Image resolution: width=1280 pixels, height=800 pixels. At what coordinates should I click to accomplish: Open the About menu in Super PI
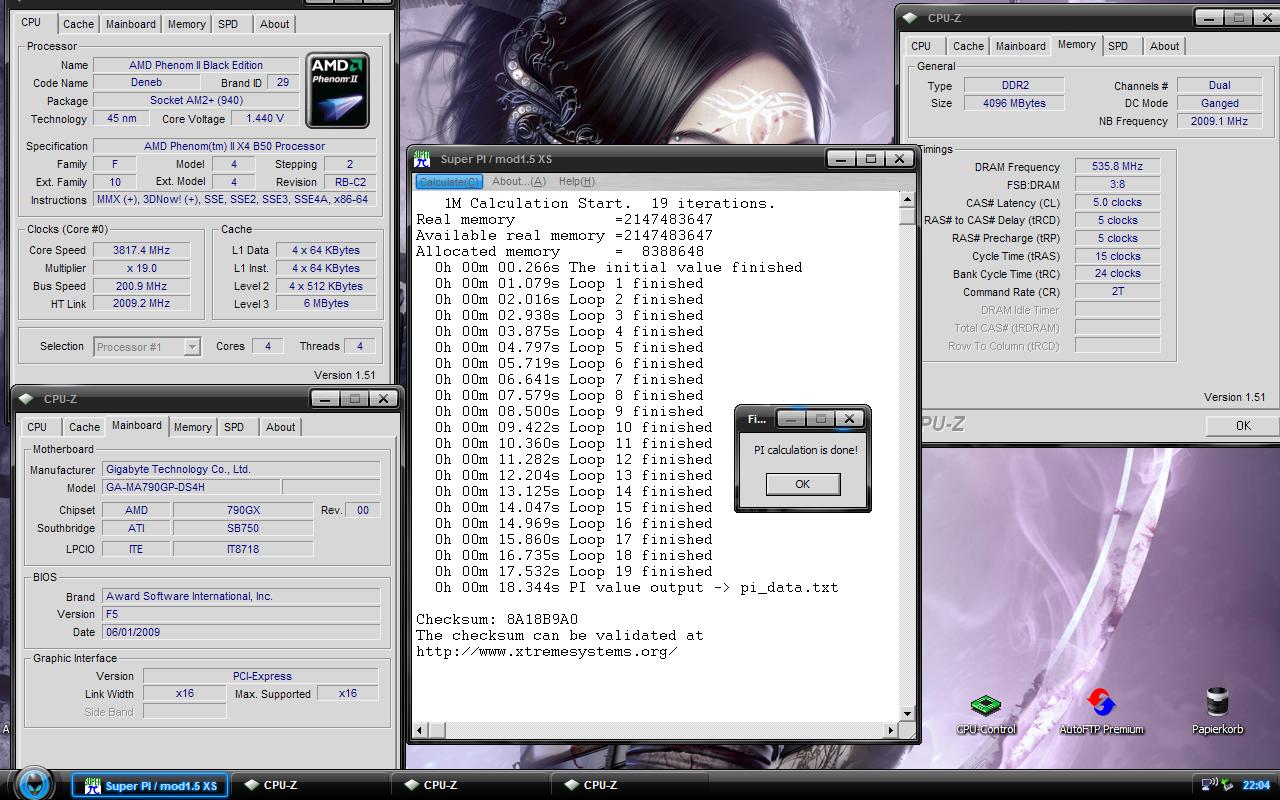click(519, 181)
